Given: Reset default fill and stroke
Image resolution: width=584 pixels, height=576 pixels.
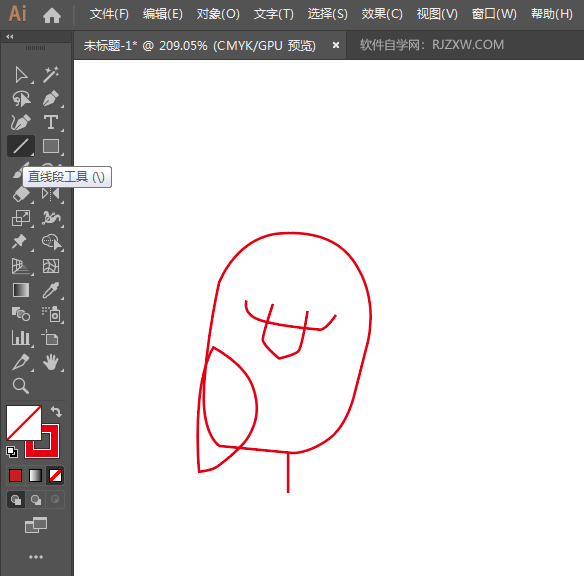Looking at the screenshot, I should point(12,452).
